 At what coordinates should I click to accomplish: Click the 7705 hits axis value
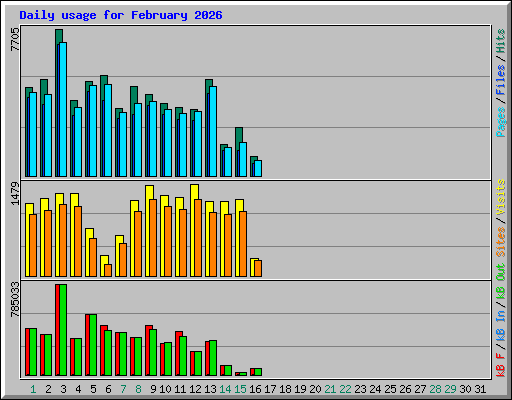15,39
